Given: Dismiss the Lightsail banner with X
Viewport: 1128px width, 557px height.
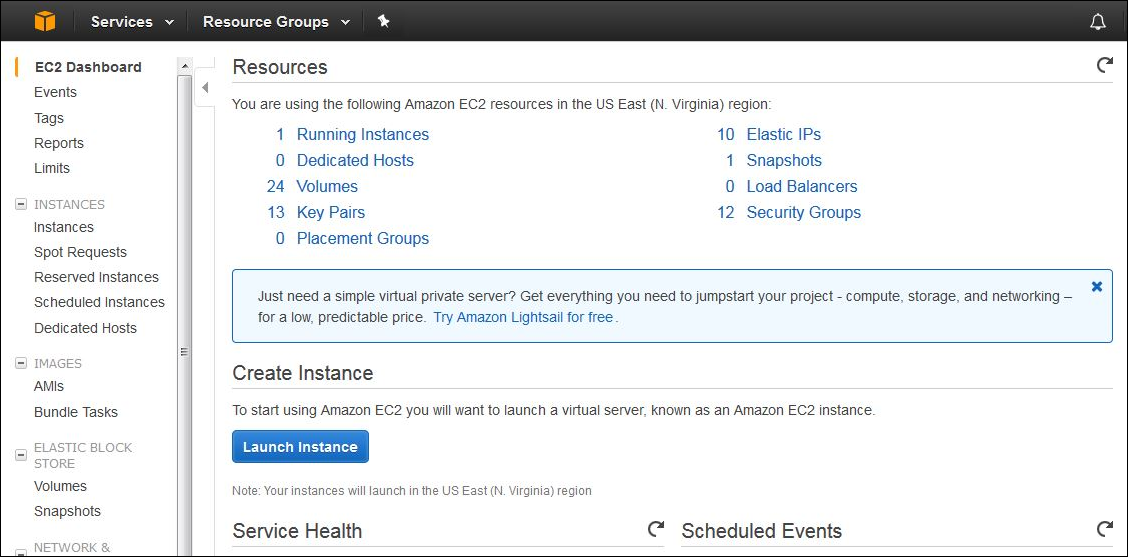Looking at the screenshot, I should click(1097, 286).
